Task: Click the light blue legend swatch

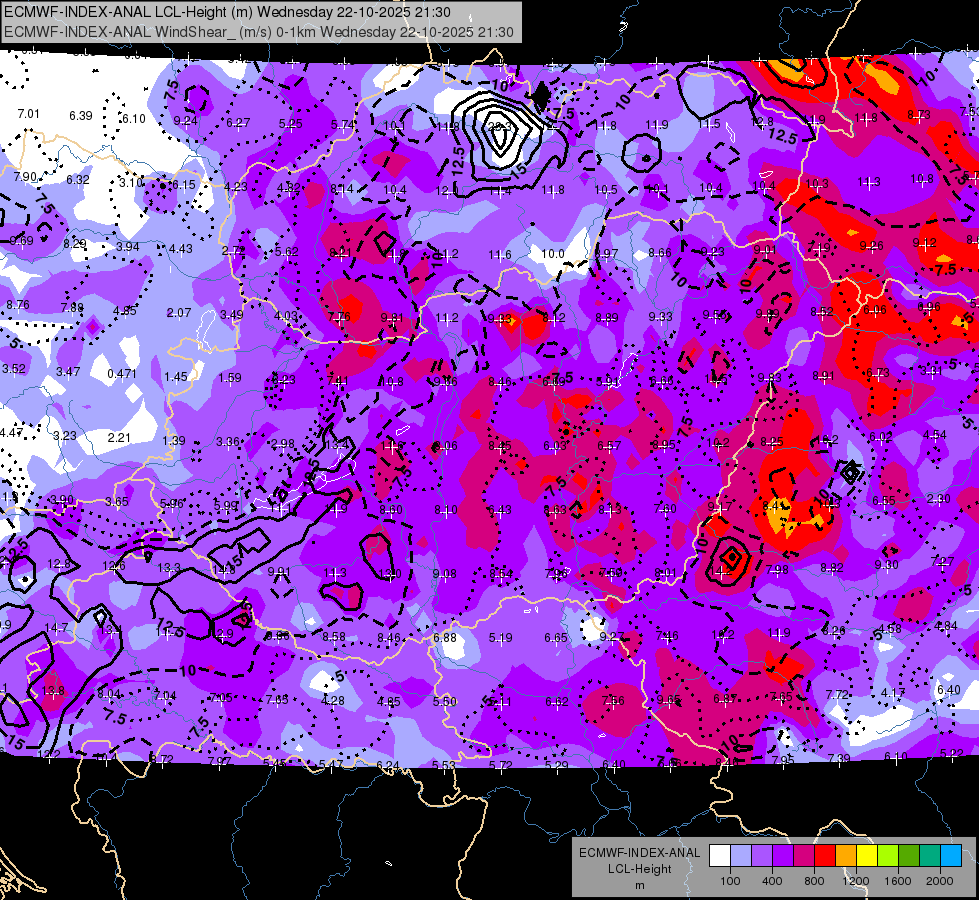Action: point(741,855)
